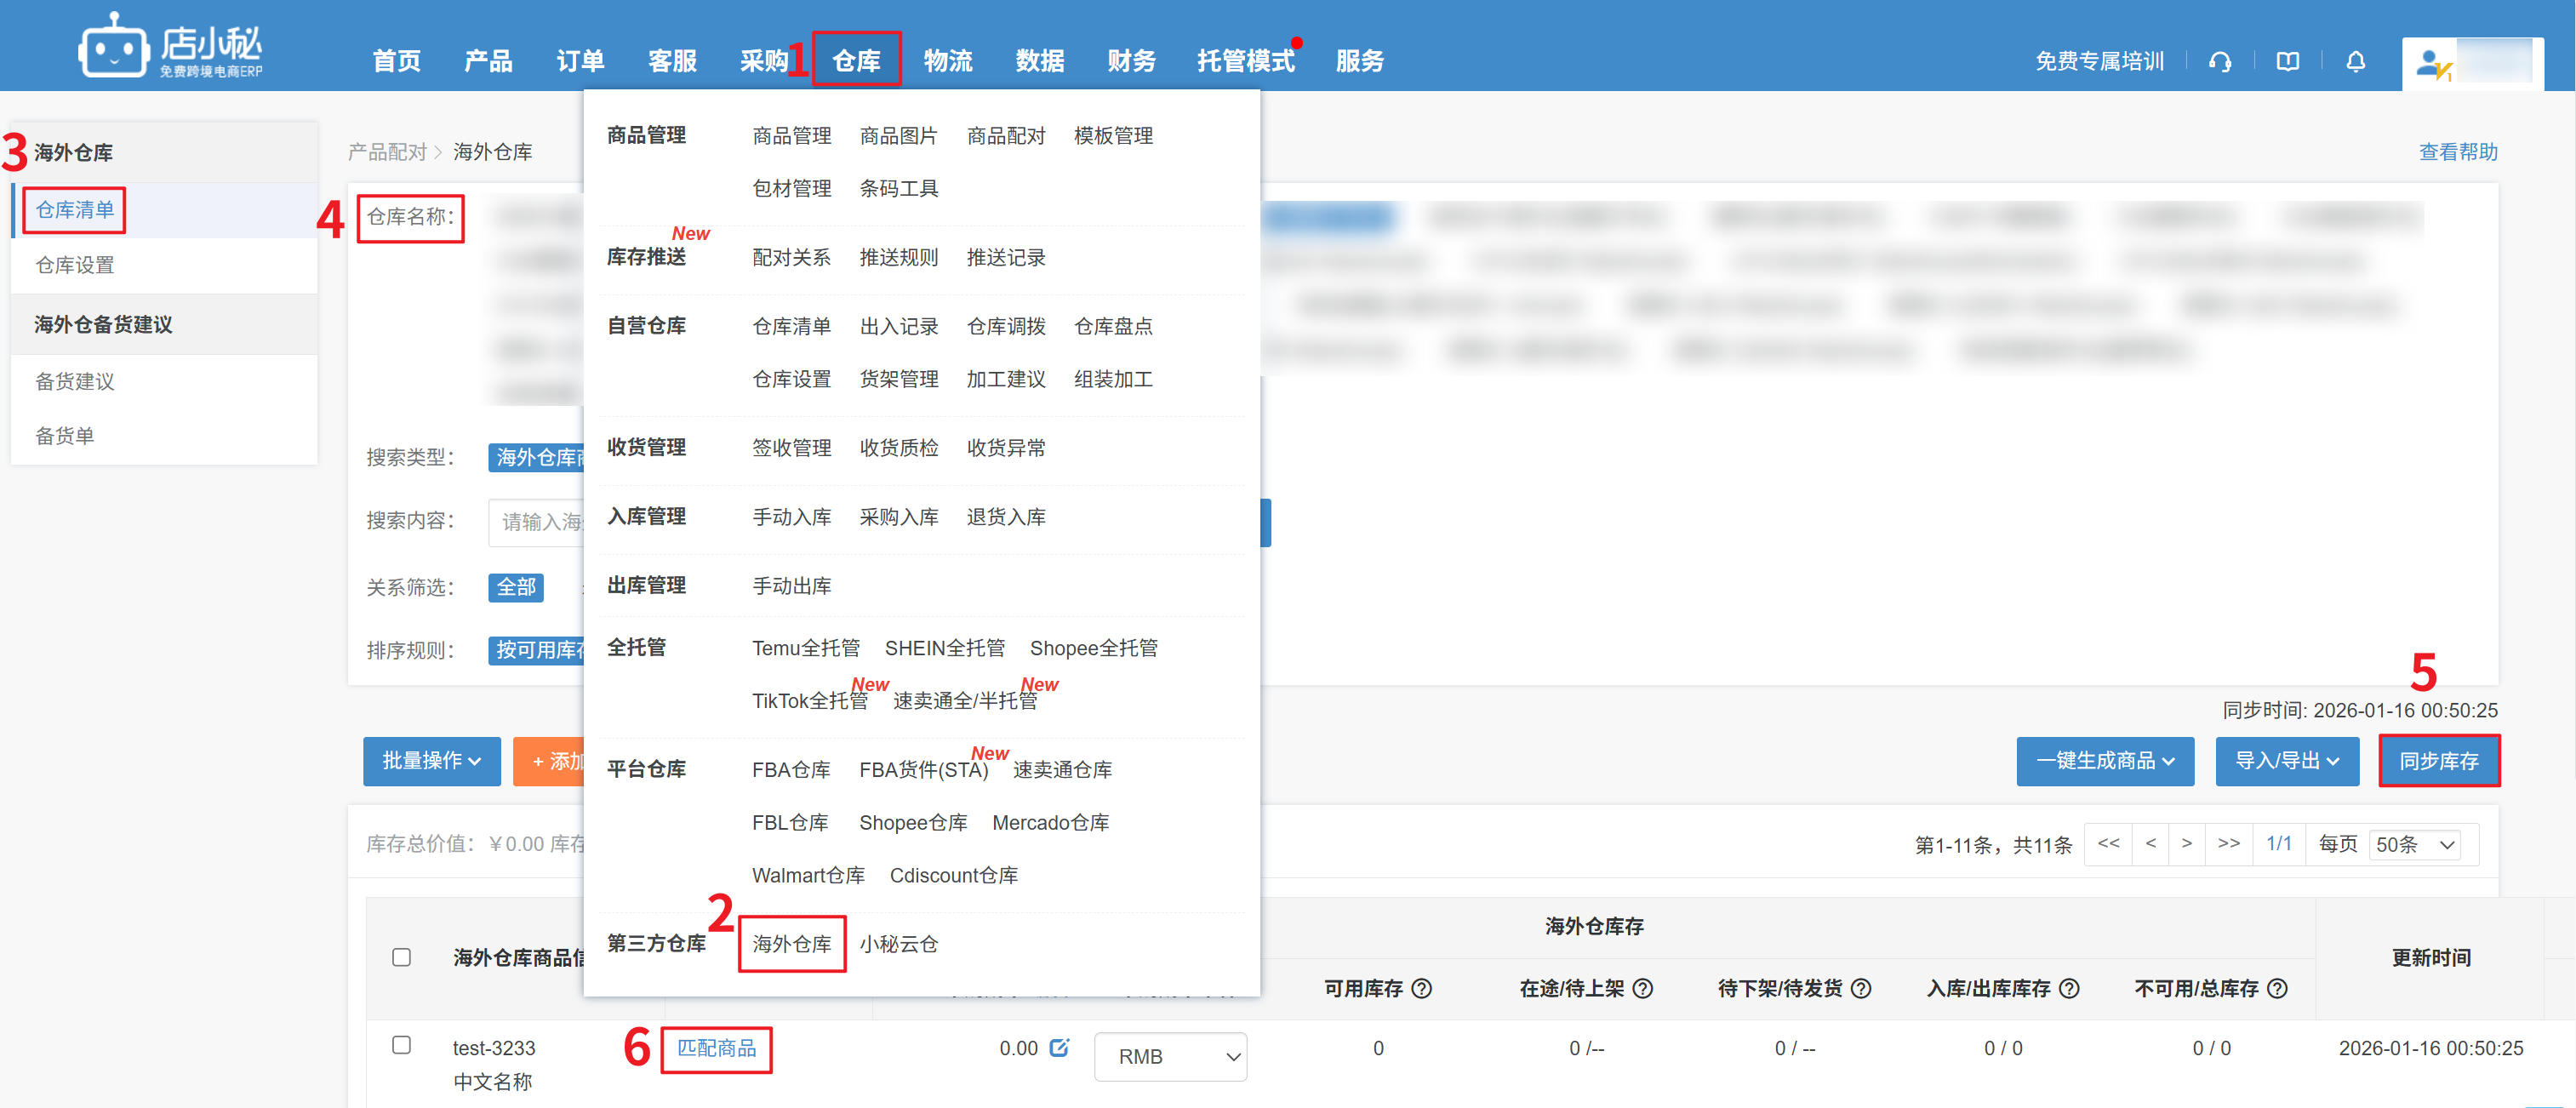The image size is (2576, 1108).
Task: Click the customer service headset icon
Action: (2220, 62)
